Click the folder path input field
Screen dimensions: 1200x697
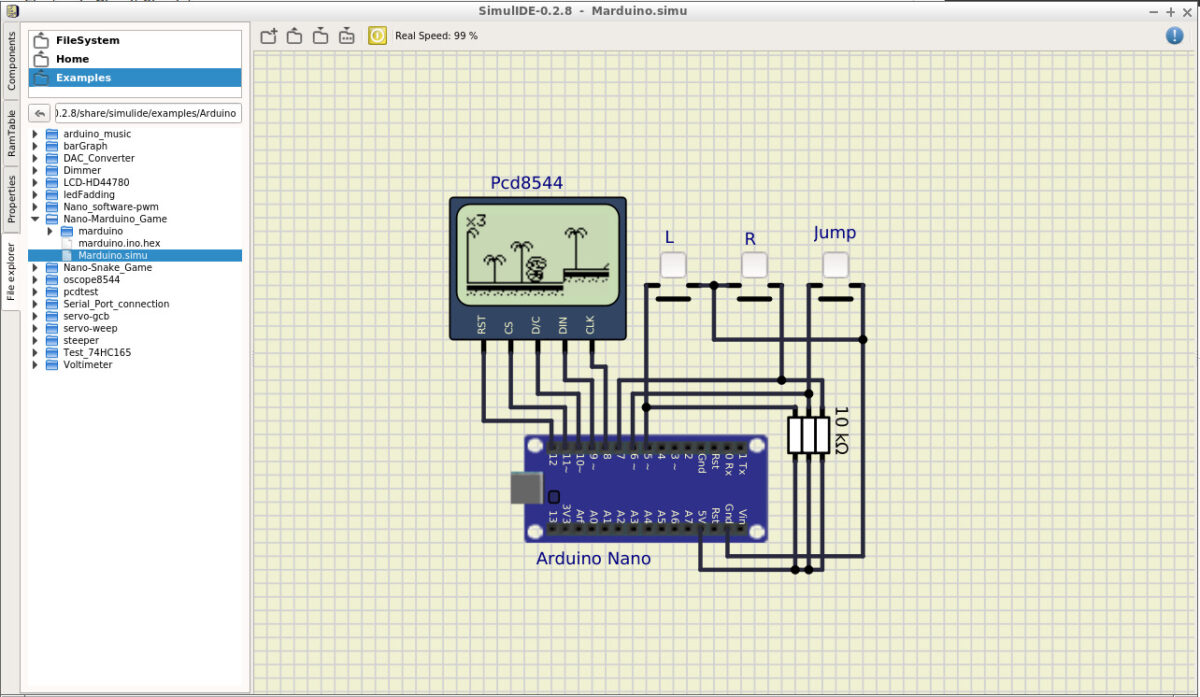click(x=145, y=112)
